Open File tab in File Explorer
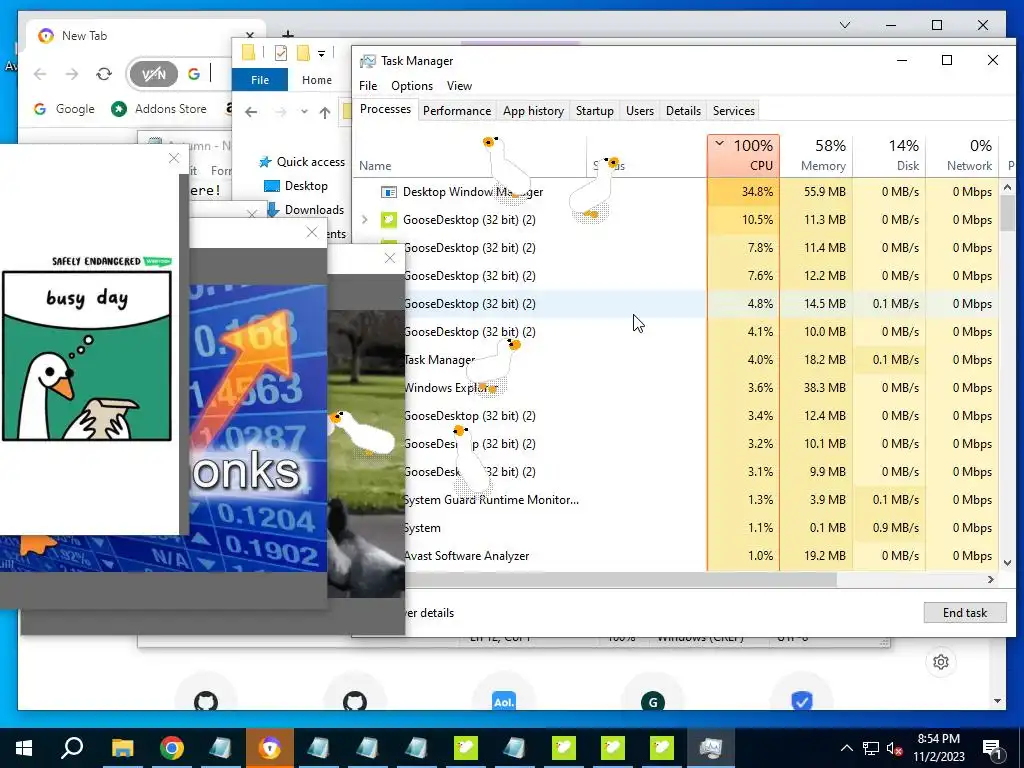Image resolution: width=1024 pixels, height=768 pixels. click(x=260, y=80)
